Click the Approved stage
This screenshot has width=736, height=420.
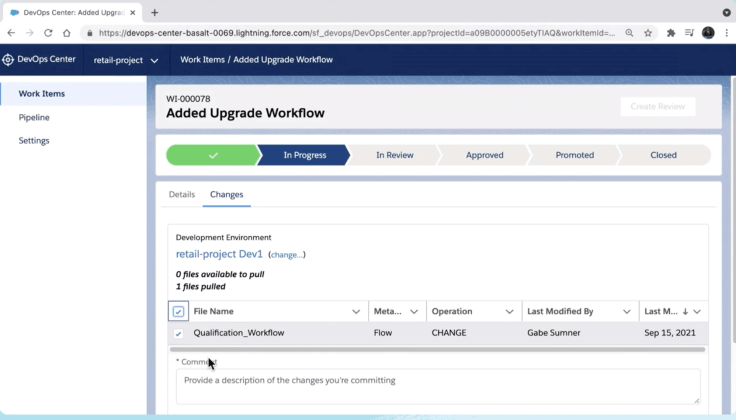click(484, 155)
